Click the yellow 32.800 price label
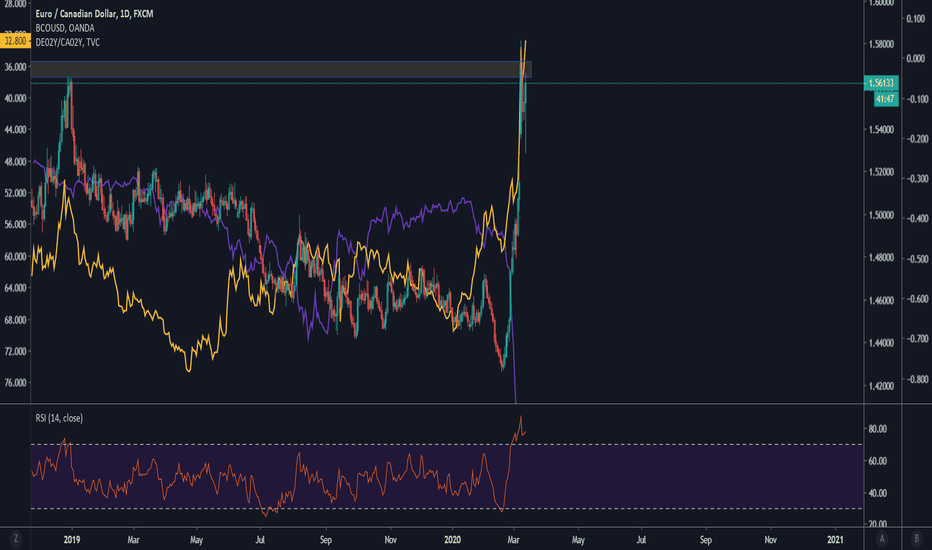This screenshot has width=932, height=550. point(15,41)
